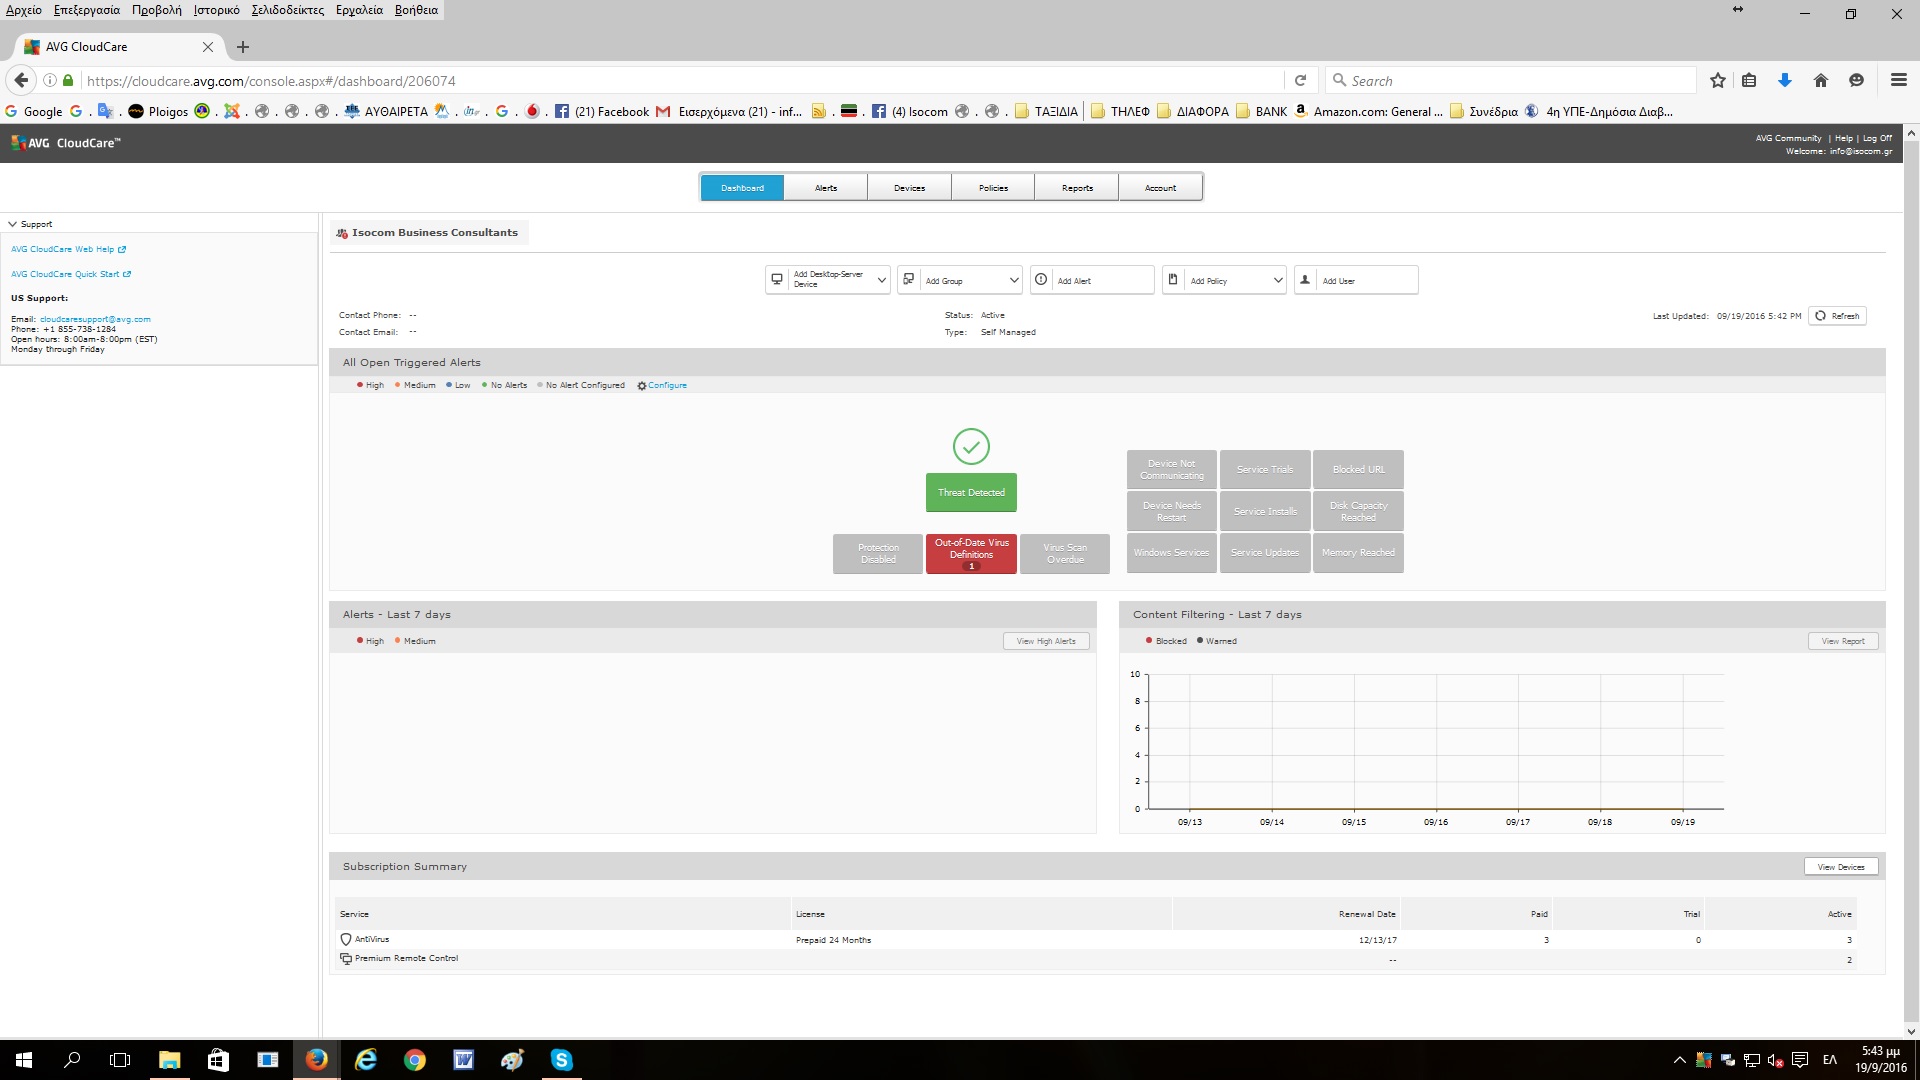Open the Ploigos bookmark
The height and width of the screenshot is (1080, 1920).
click(x=159, y=112)
